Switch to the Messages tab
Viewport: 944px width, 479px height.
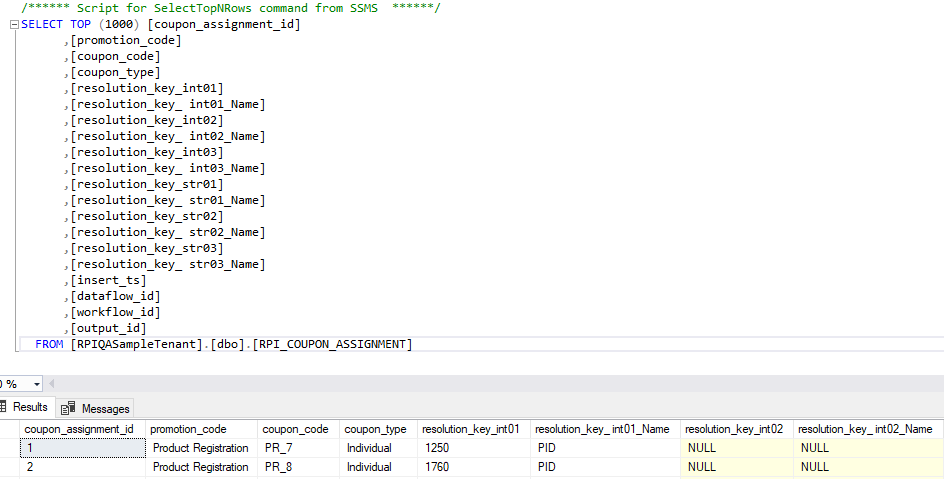click(97, 408)
